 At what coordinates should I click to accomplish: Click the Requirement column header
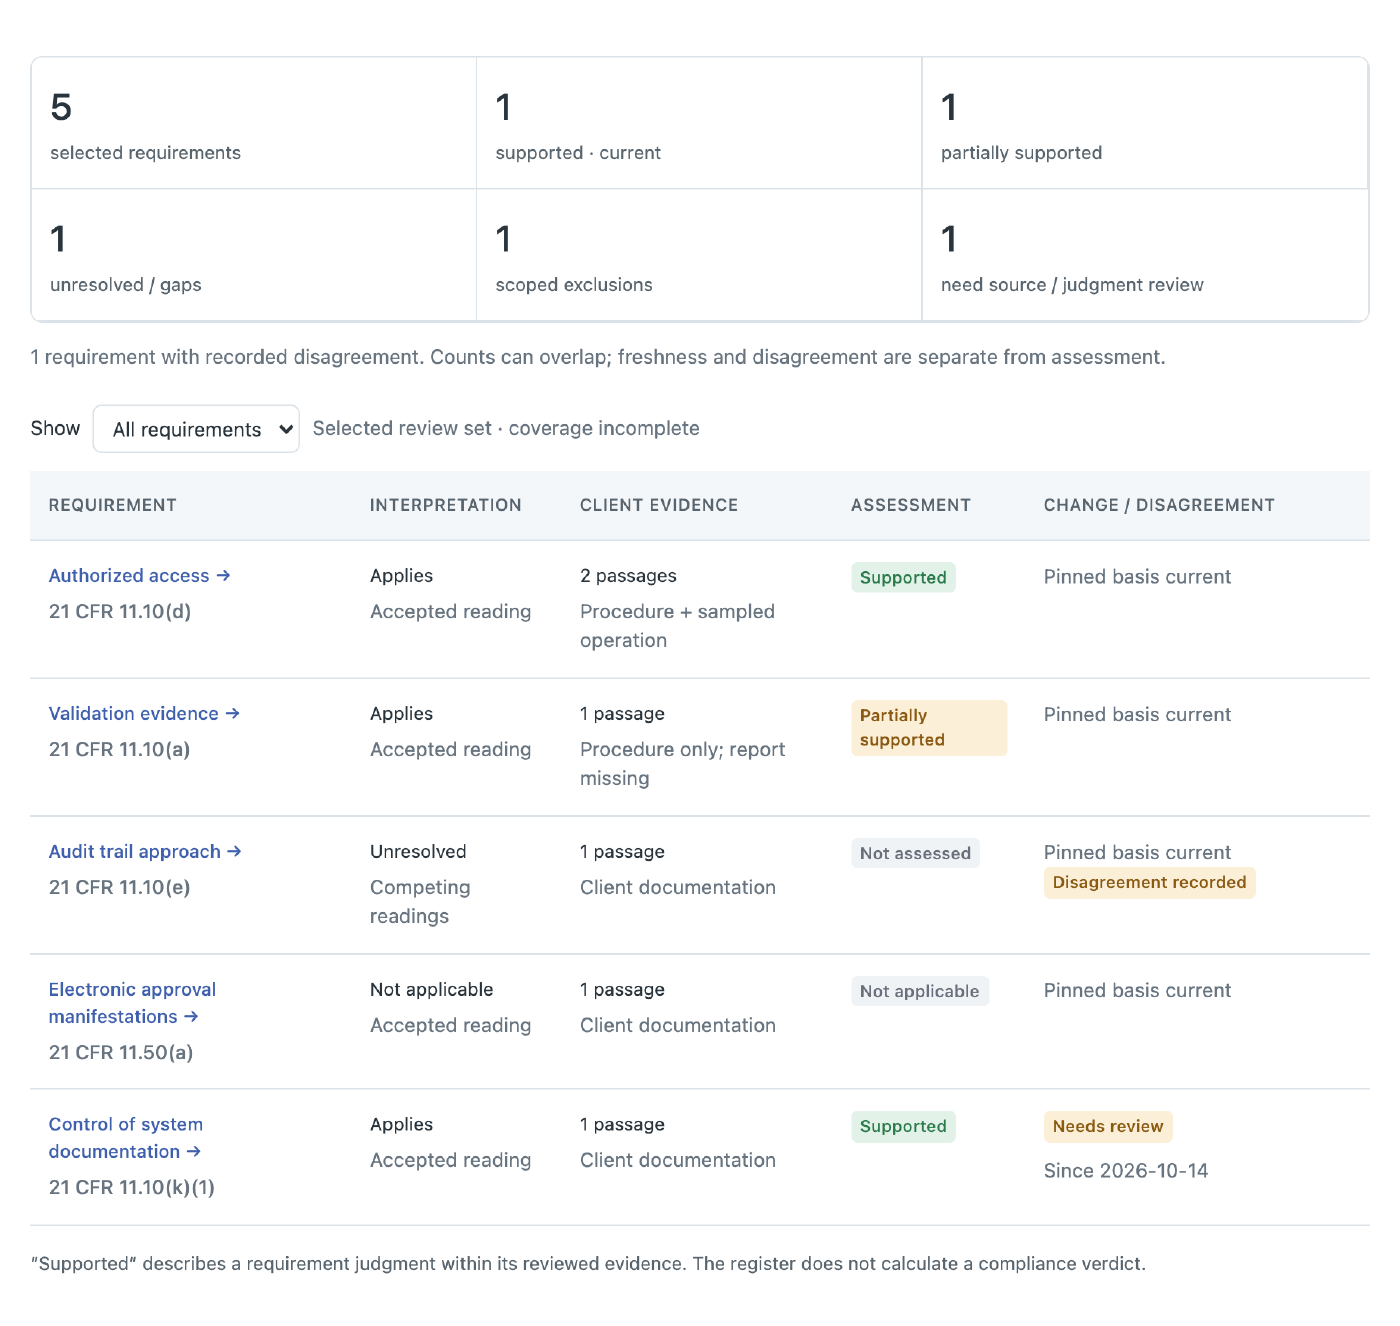click(x=113, y=506)
